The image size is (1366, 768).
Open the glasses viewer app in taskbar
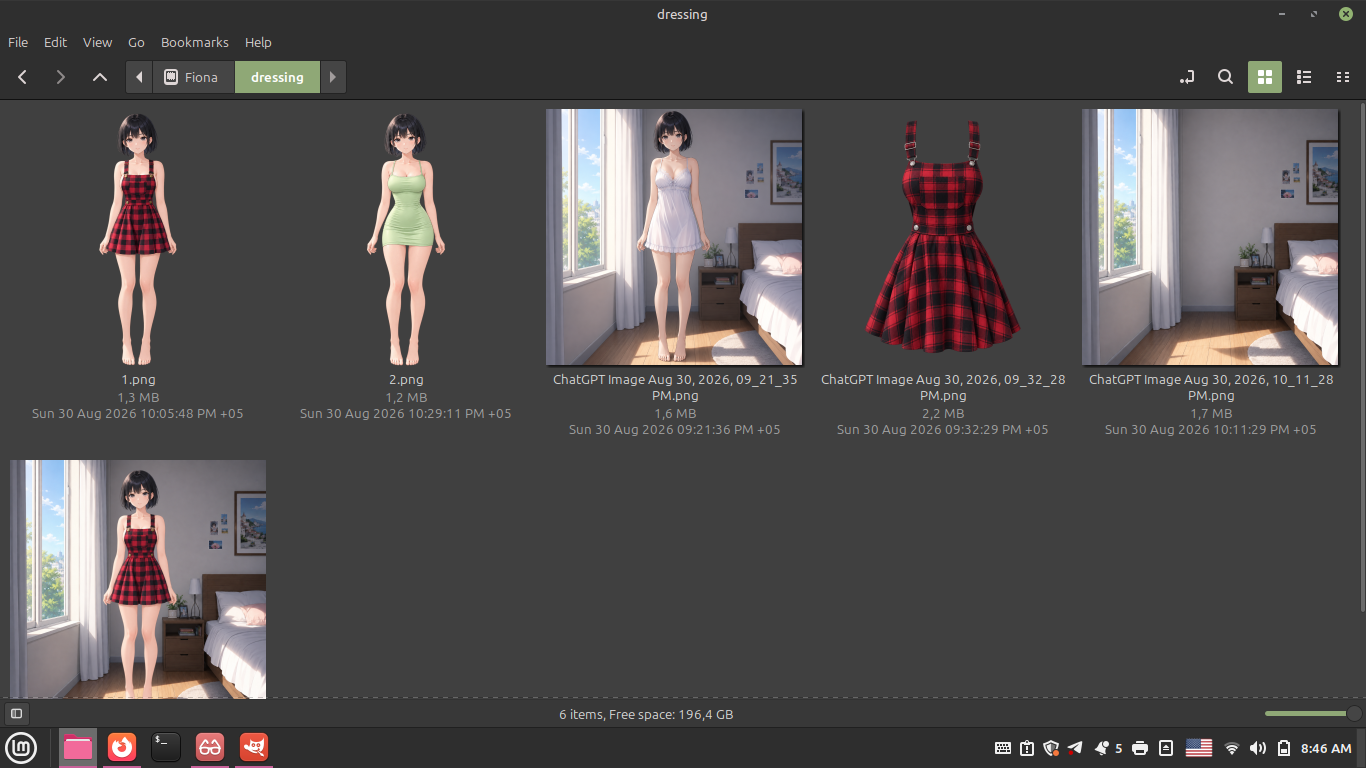pyautogui.click(x=210, y=747)
